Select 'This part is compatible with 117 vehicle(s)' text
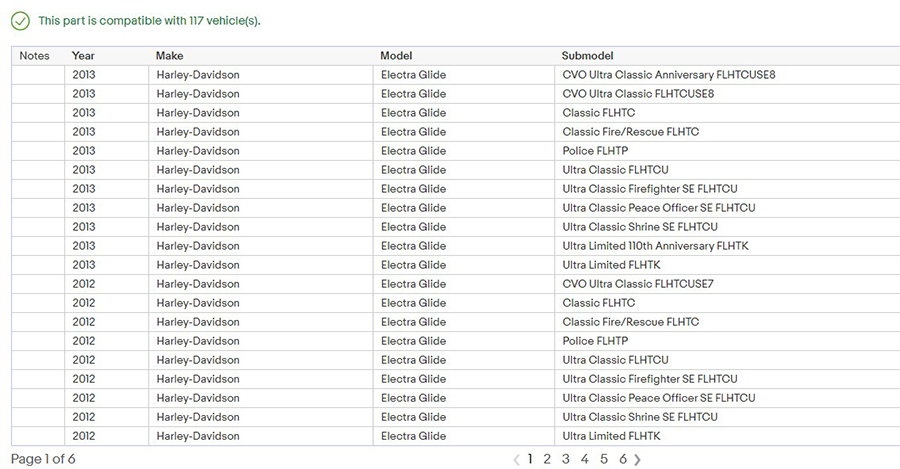 (x=149, y=21)
